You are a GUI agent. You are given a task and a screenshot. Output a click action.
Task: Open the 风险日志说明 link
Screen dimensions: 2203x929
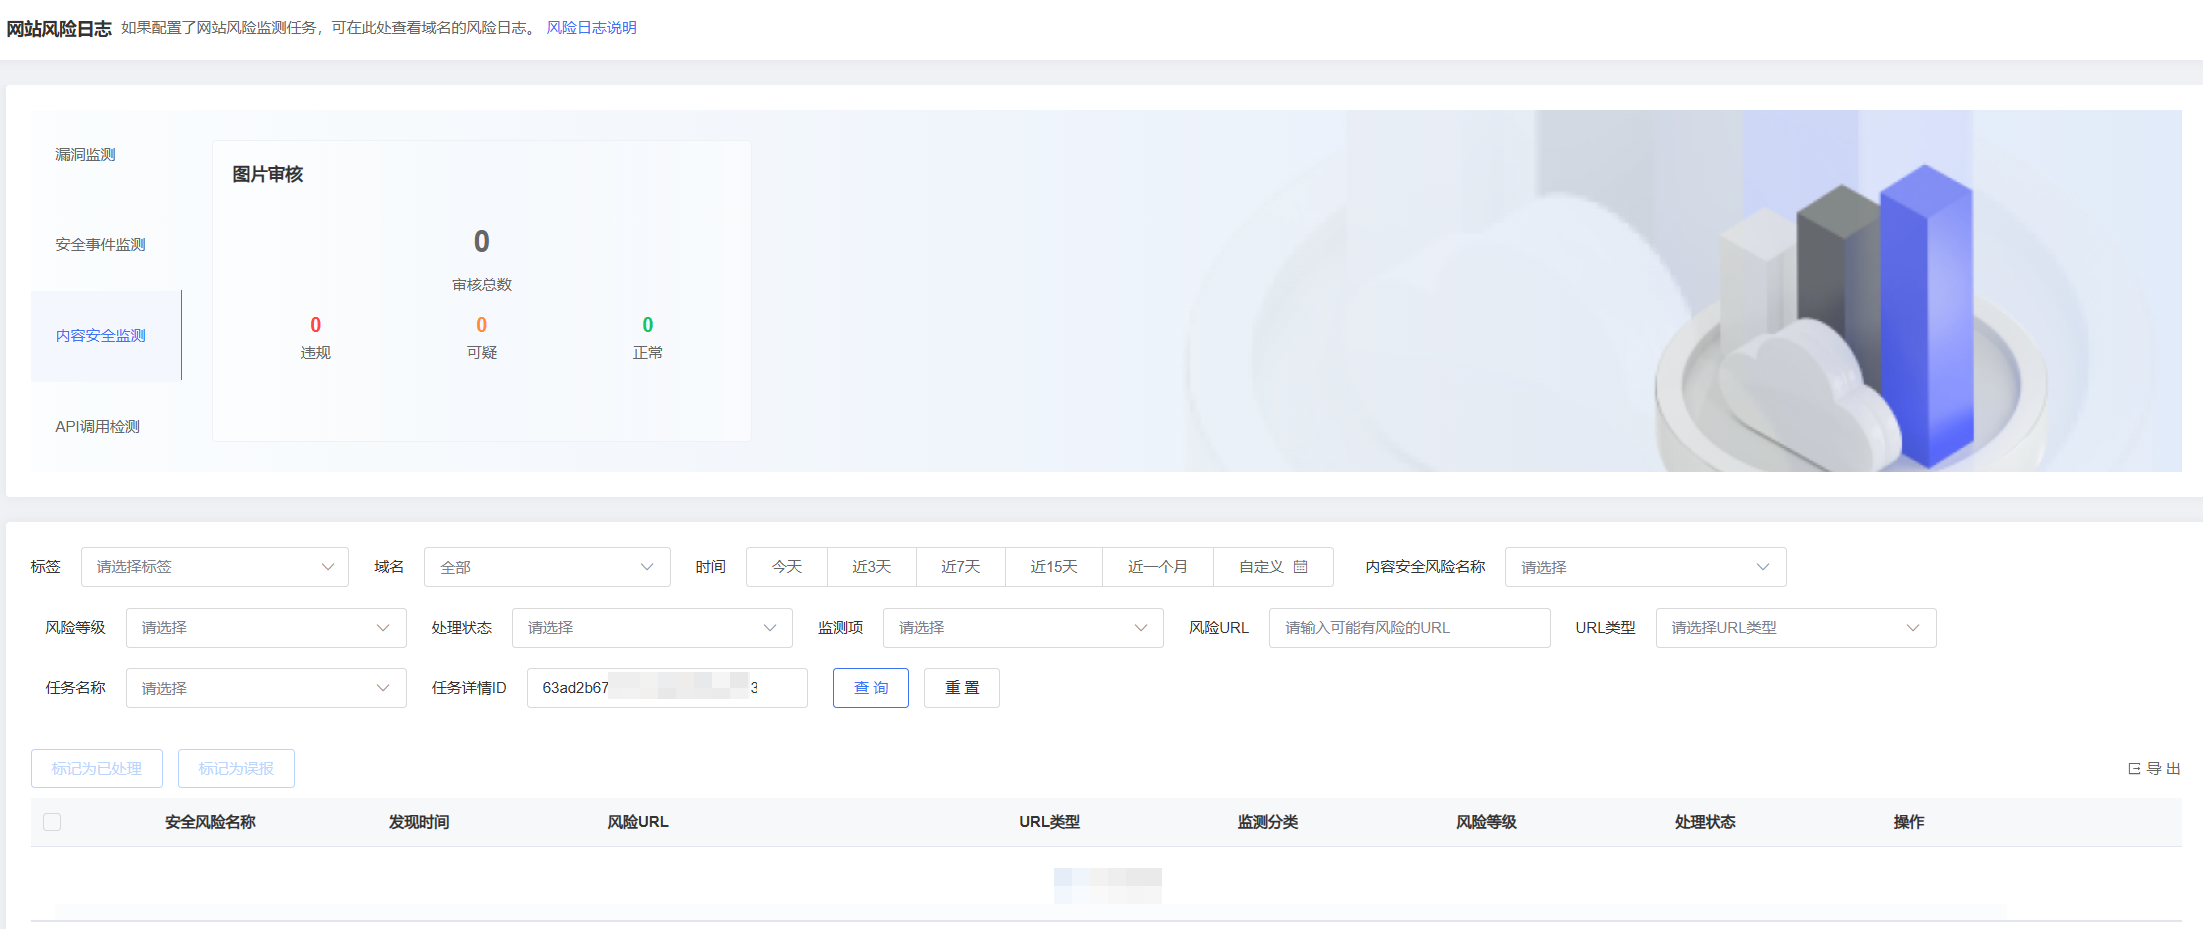coord(591,28)
